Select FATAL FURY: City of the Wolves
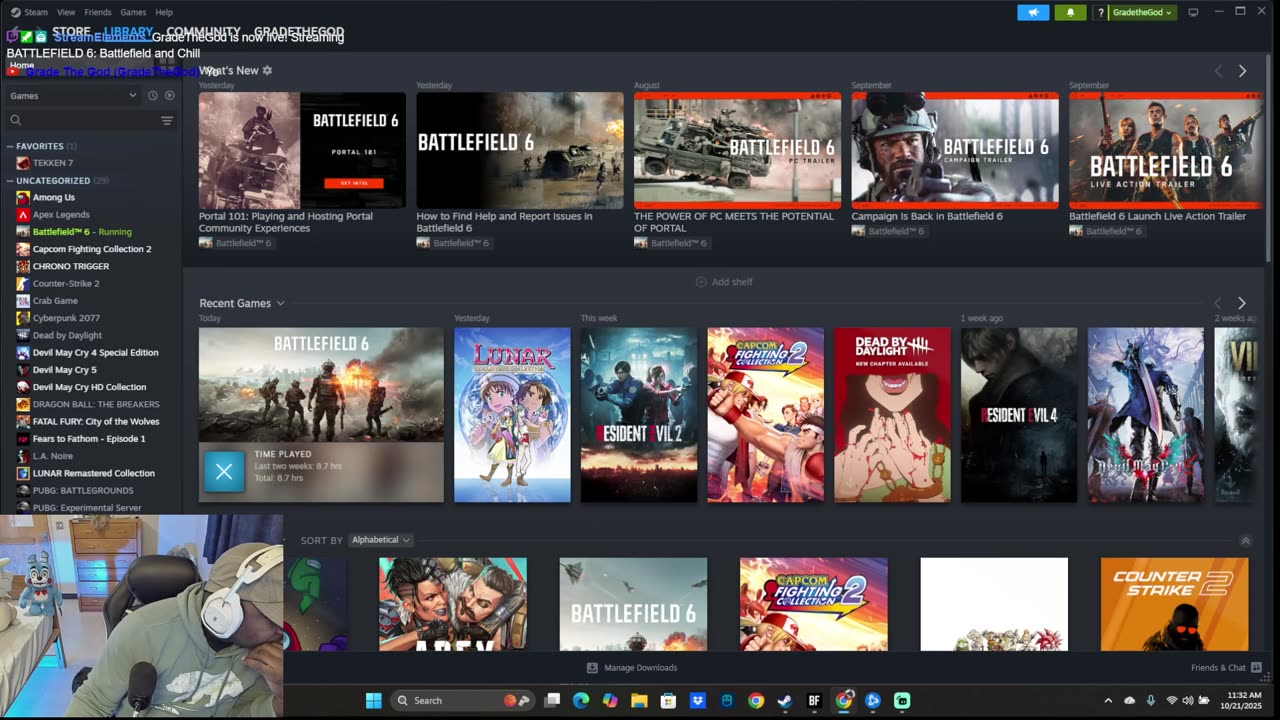 tap(96, 421)
